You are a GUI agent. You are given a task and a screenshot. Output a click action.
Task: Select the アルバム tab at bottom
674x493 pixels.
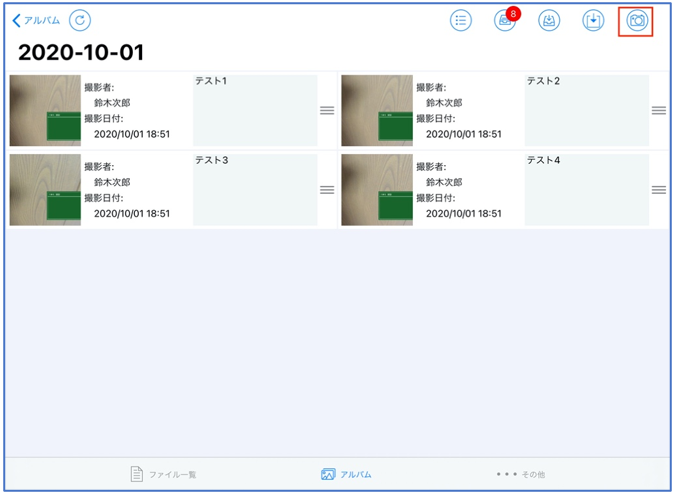(346, 474)
